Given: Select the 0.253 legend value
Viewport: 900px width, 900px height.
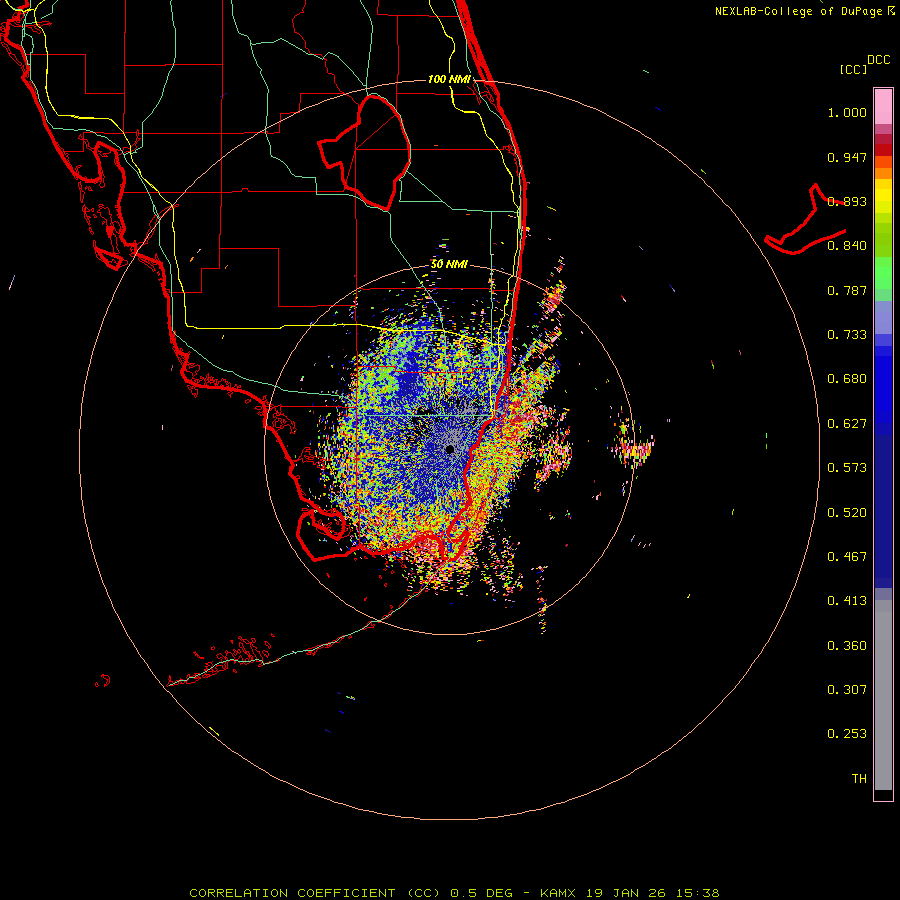Looking at the screenshot, I should point(847,734).
